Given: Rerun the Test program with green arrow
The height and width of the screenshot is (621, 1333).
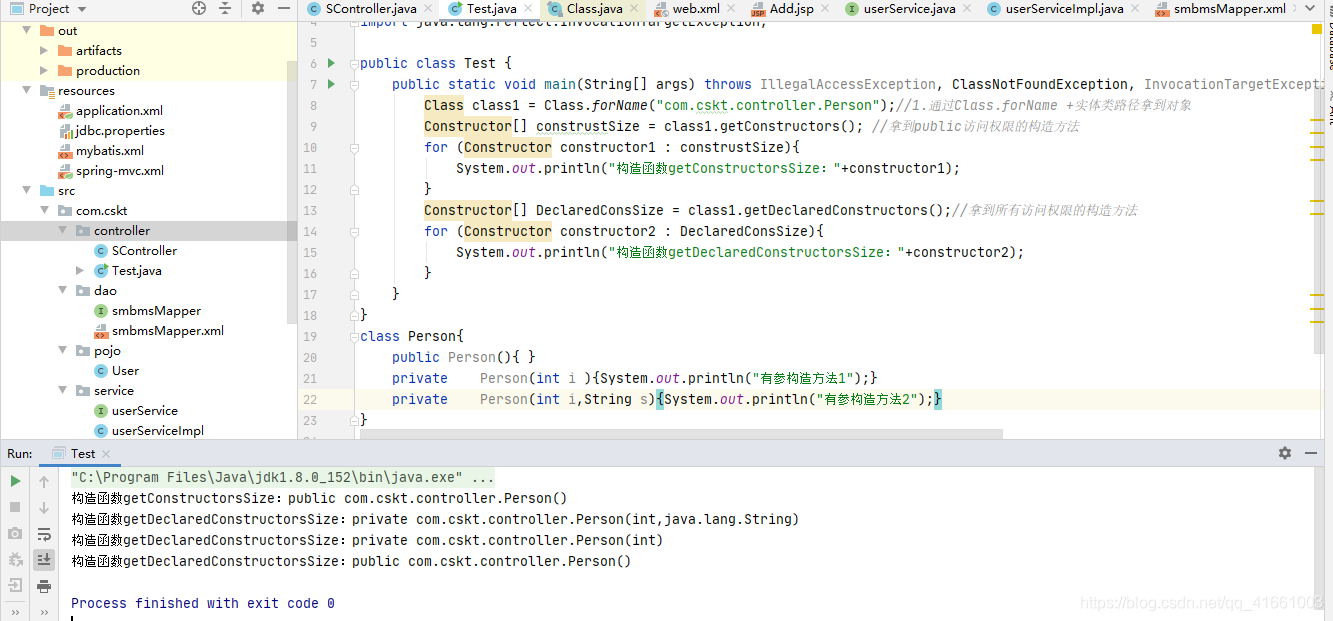Looking at the screenshot, I should tap(14, 482).
